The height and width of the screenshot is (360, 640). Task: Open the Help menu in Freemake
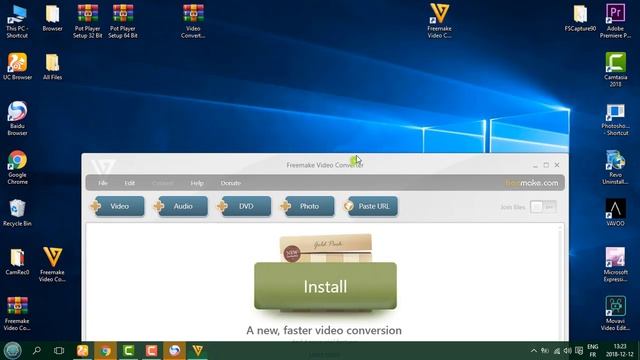point(197,183)
